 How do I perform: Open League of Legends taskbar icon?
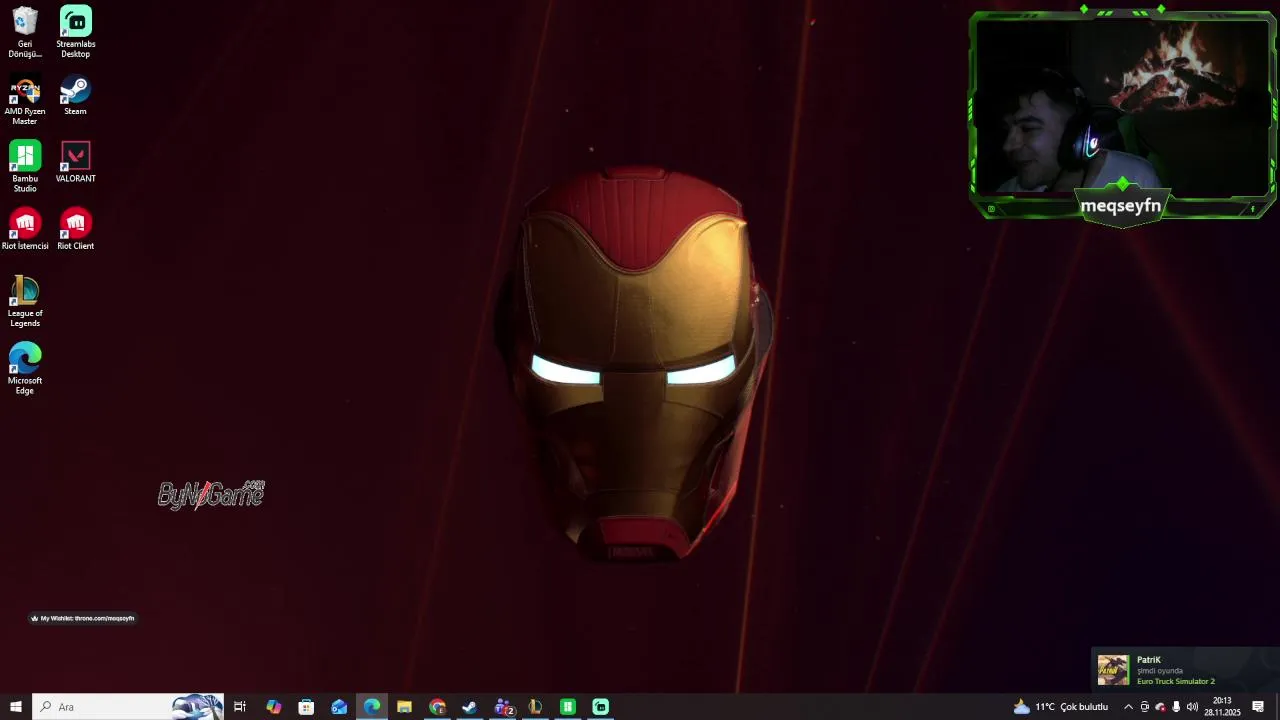[x=535, y=707]
